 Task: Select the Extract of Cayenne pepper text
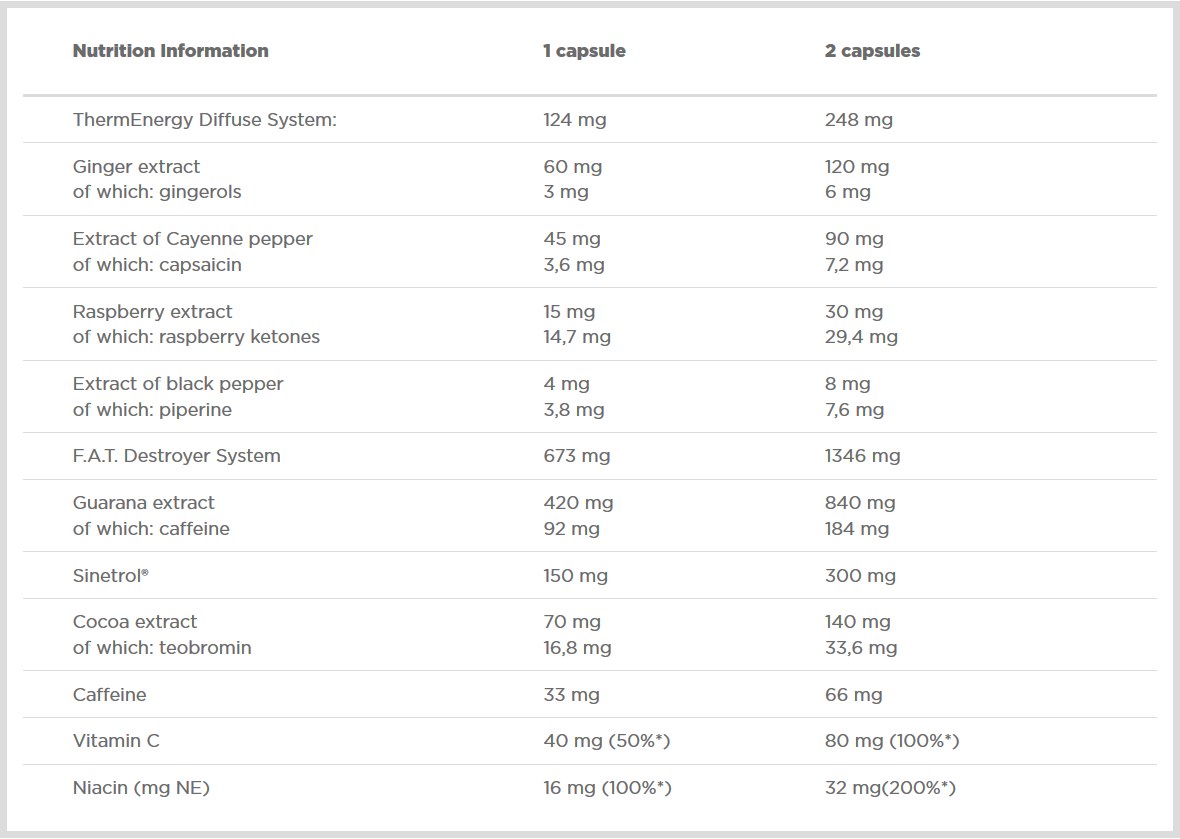click(192, 239)
